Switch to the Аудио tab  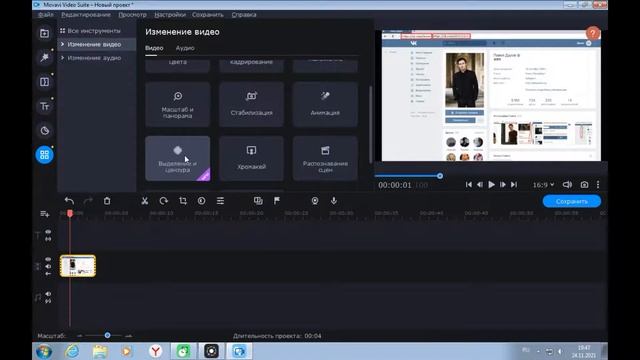pyautogui.click(x=185, y=48)
